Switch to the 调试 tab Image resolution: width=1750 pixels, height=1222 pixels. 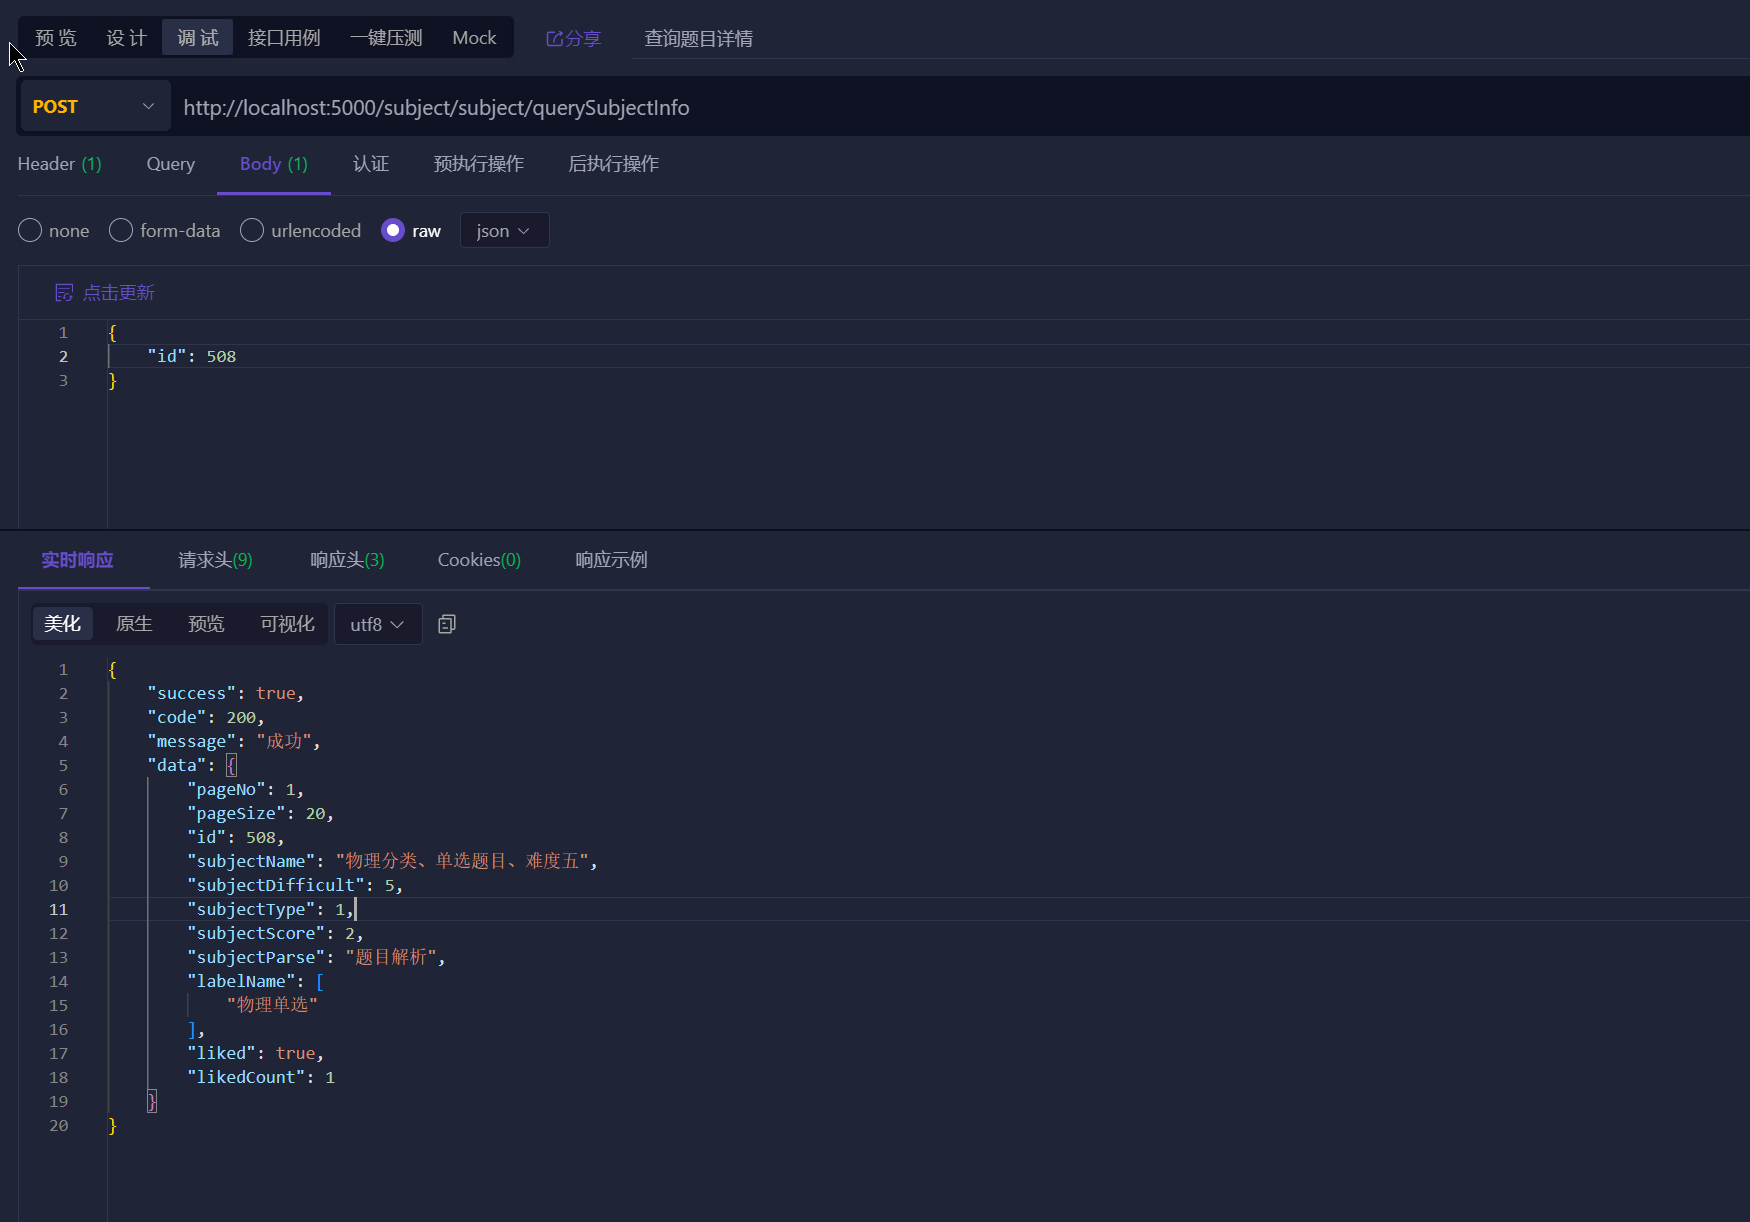[198, 38]
